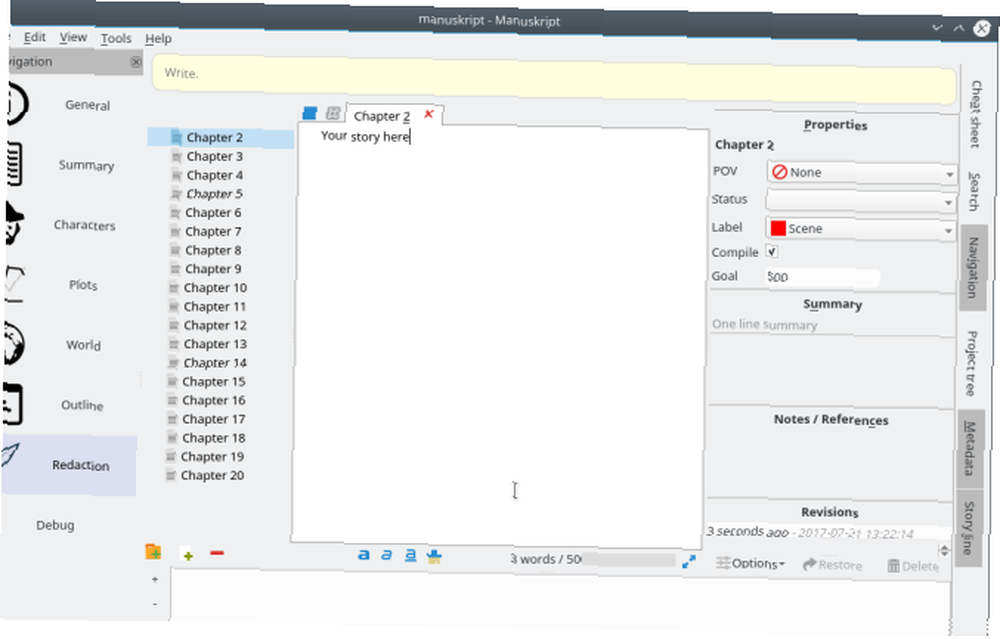Viewport: 1000px width, 639px height.
Task: Open the POV dropdown
Action: (862, 173)
